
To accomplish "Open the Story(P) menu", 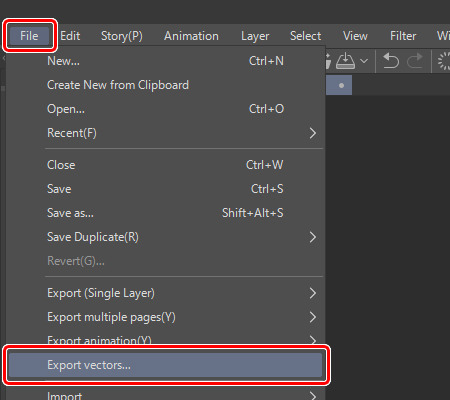I will [122, 36].
